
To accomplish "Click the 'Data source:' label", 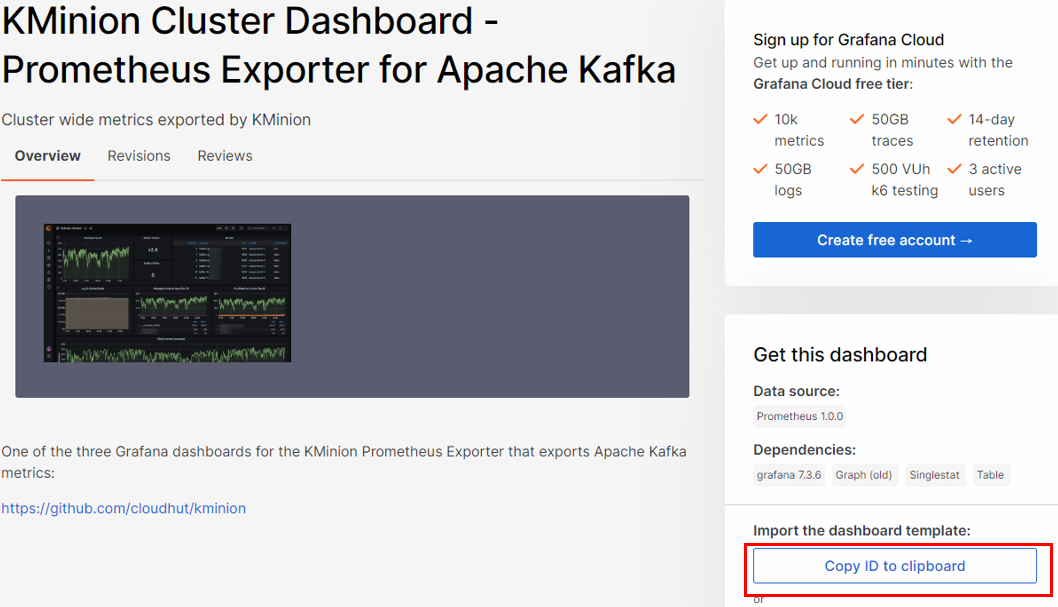I will coord(796,391).
